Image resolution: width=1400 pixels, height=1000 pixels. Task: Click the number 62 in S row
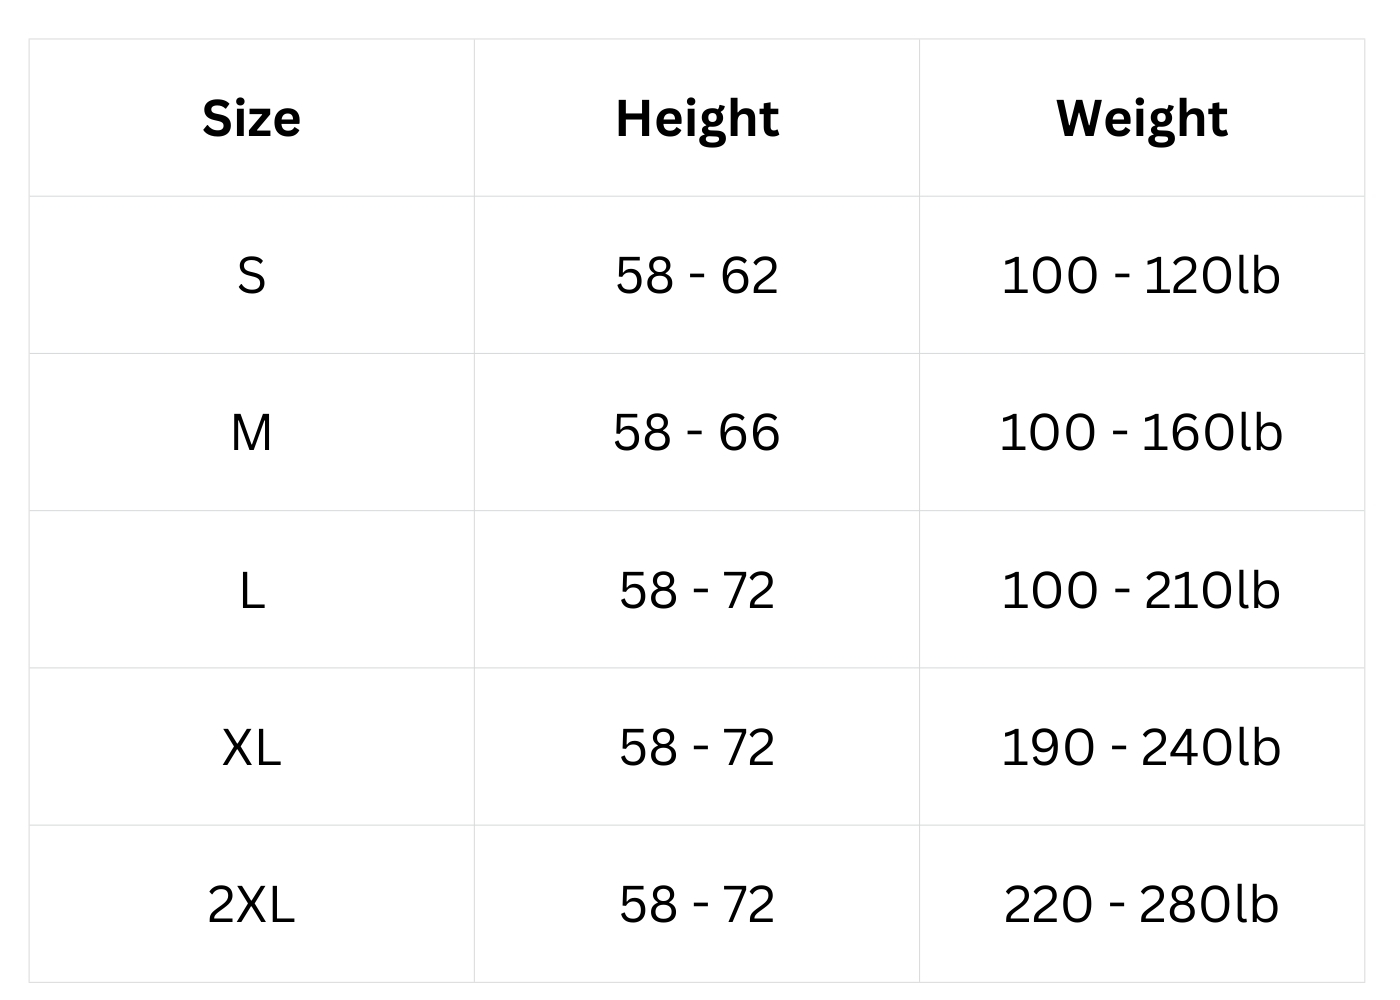pyautogui.click(x=749, y=275)
